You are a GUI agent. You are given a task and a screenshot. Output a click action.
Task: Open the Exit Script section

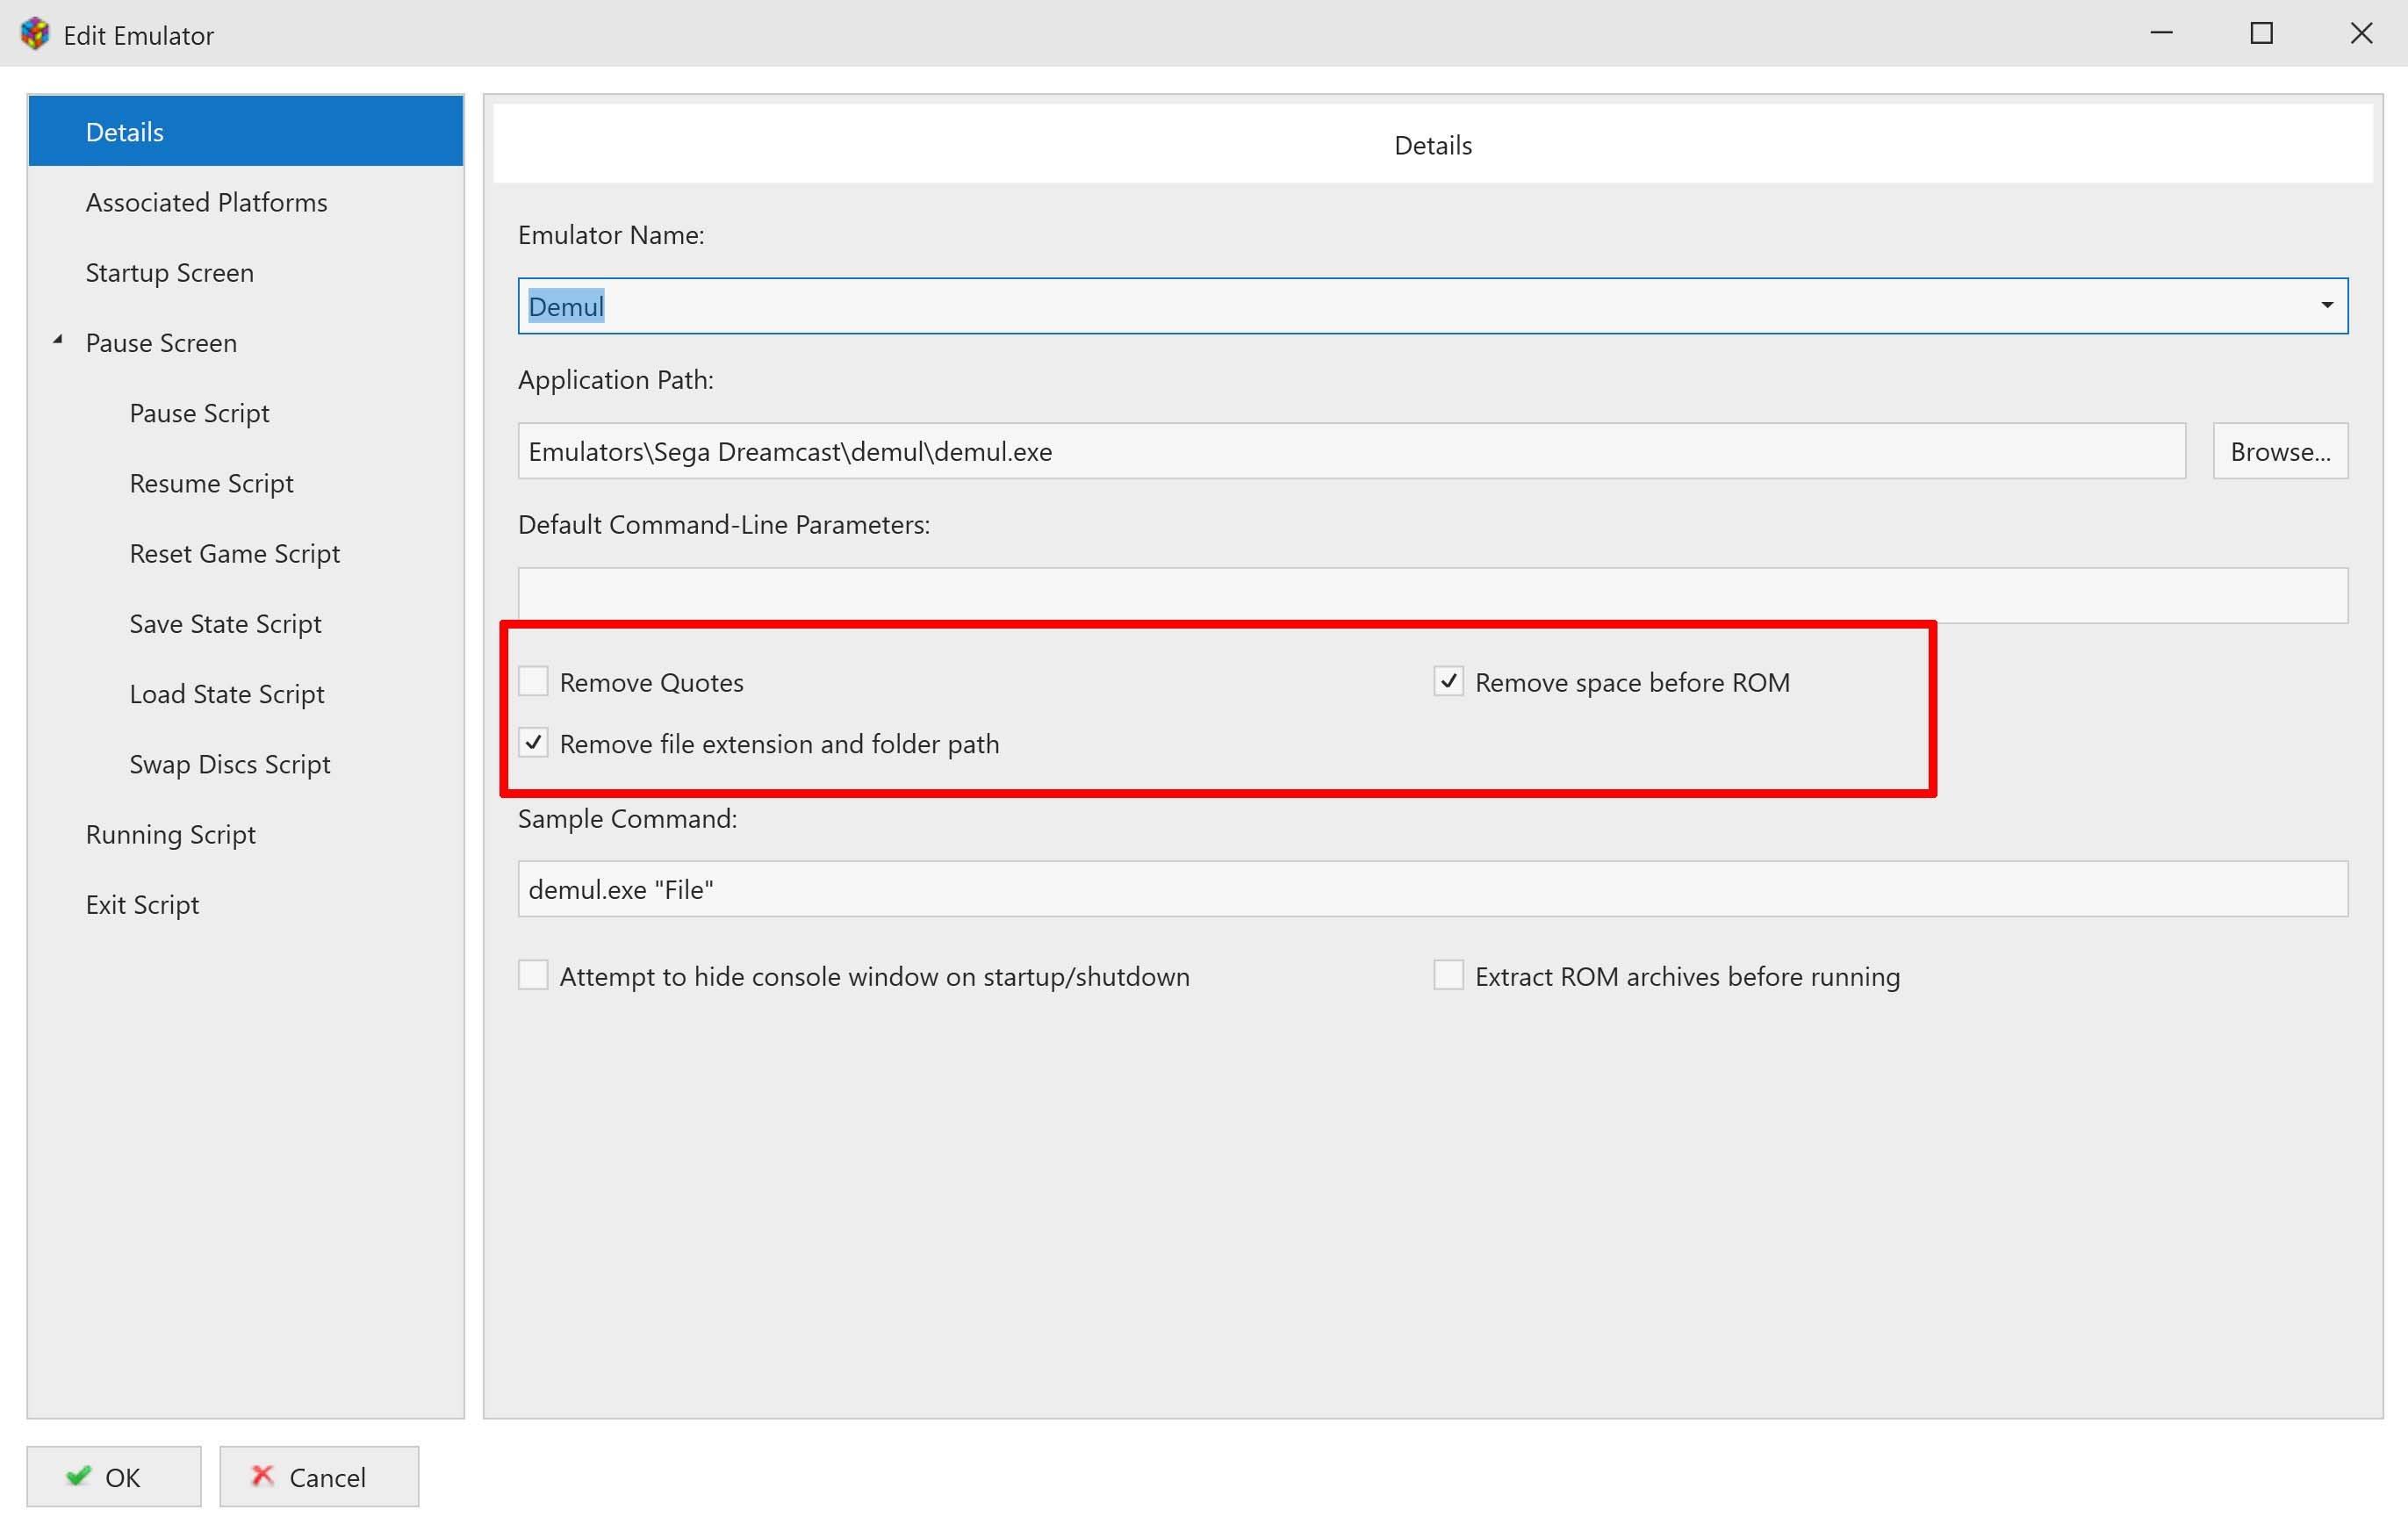[246, 904]
